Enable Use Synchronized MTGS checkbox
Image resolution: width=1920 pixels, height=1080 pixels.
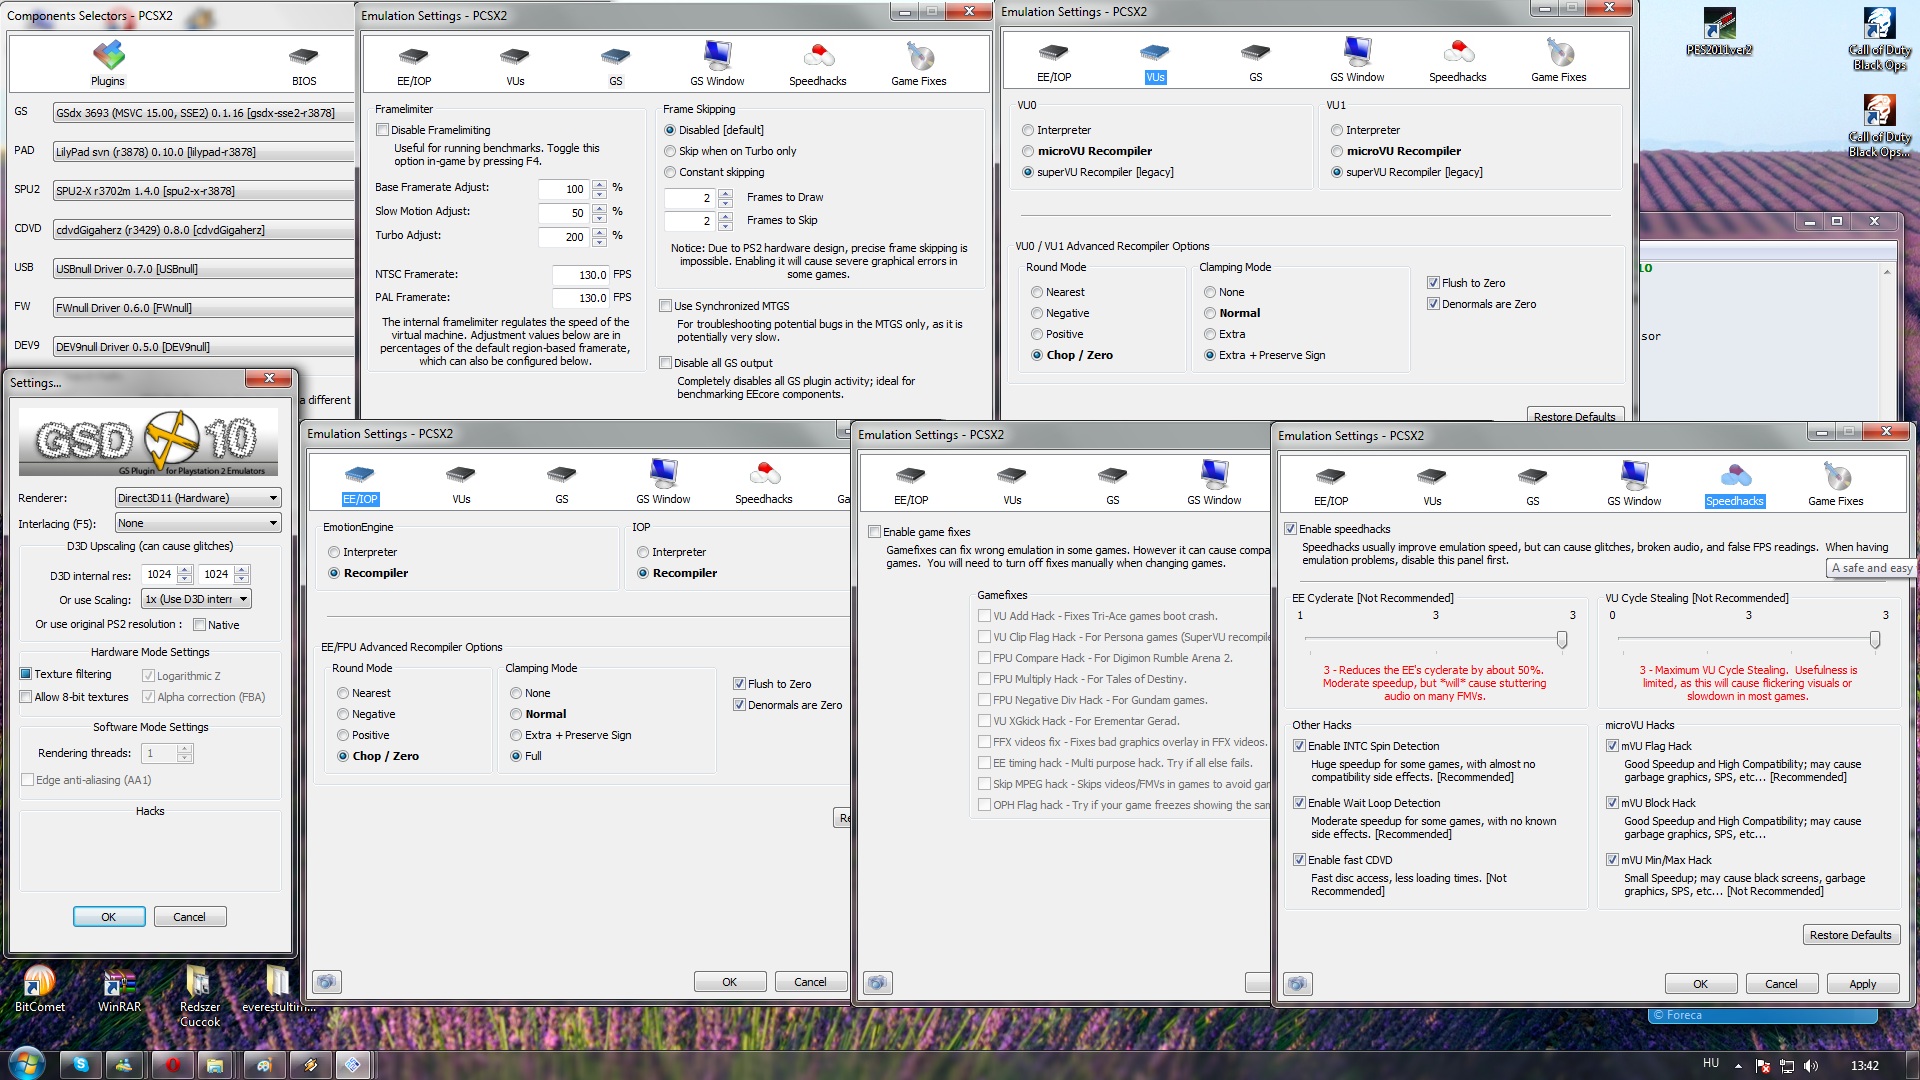[x=665, y=306]
